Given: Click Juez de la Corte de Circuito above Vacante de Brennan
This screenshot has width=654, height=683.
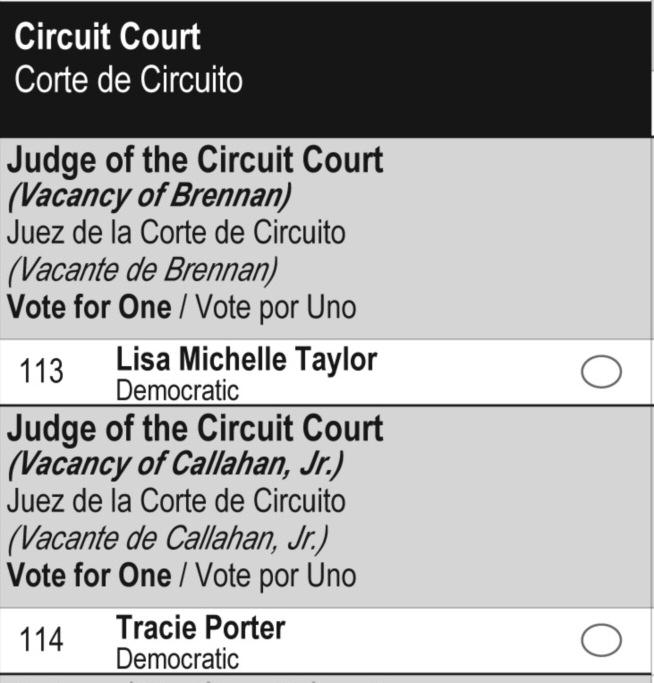Looking at the screenshot, I should pos(176,233).
